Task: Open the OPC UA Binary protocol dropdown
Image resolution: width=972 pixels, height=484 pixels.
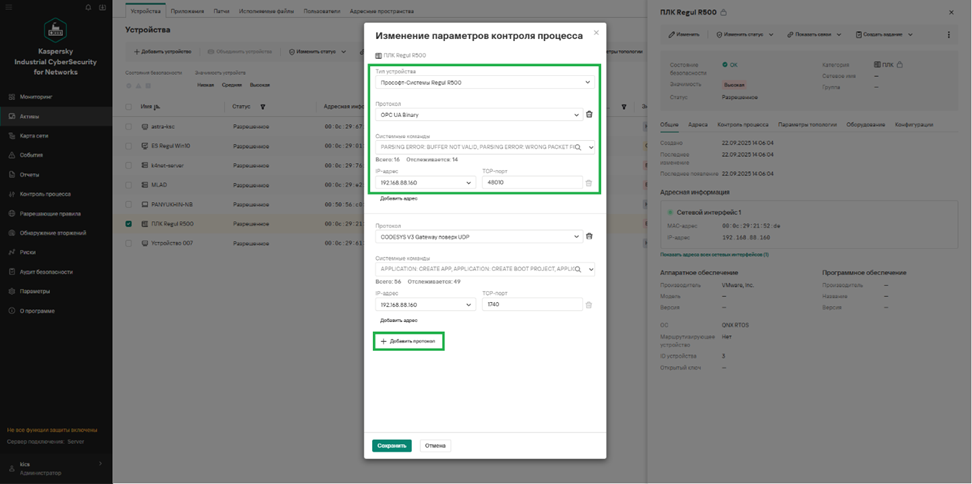Action: pyautogui.click(x=479, y=115)
